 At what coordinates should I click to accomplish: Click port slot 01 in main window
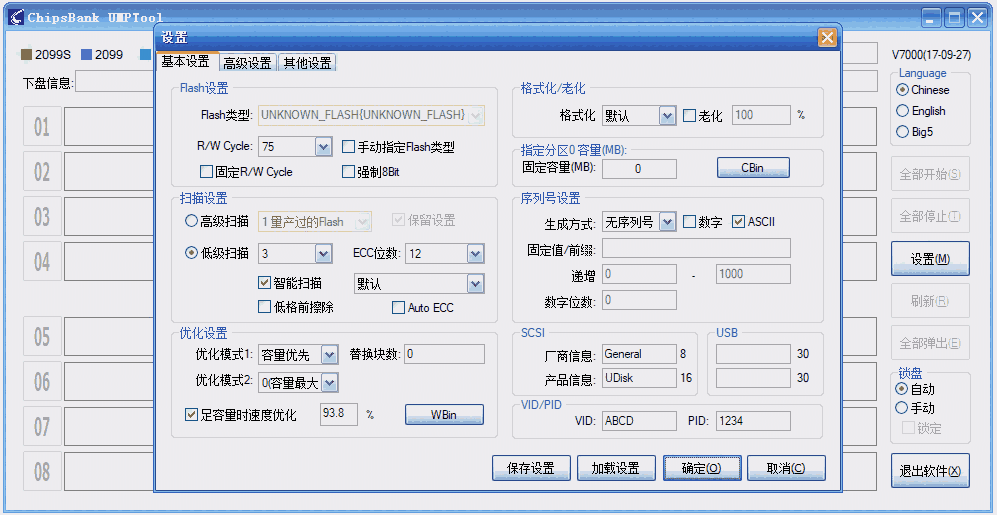point(42,127)
